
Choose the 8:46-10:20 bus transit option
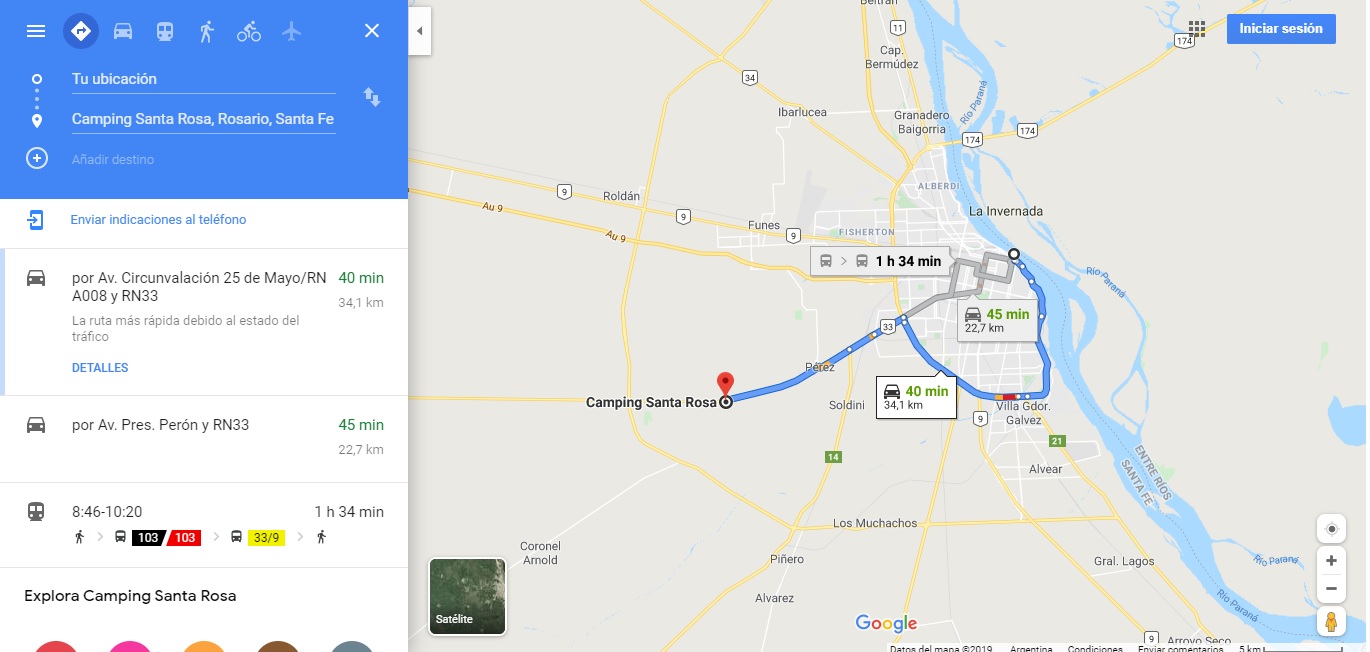pyautogui.click(x=204, y=525)
